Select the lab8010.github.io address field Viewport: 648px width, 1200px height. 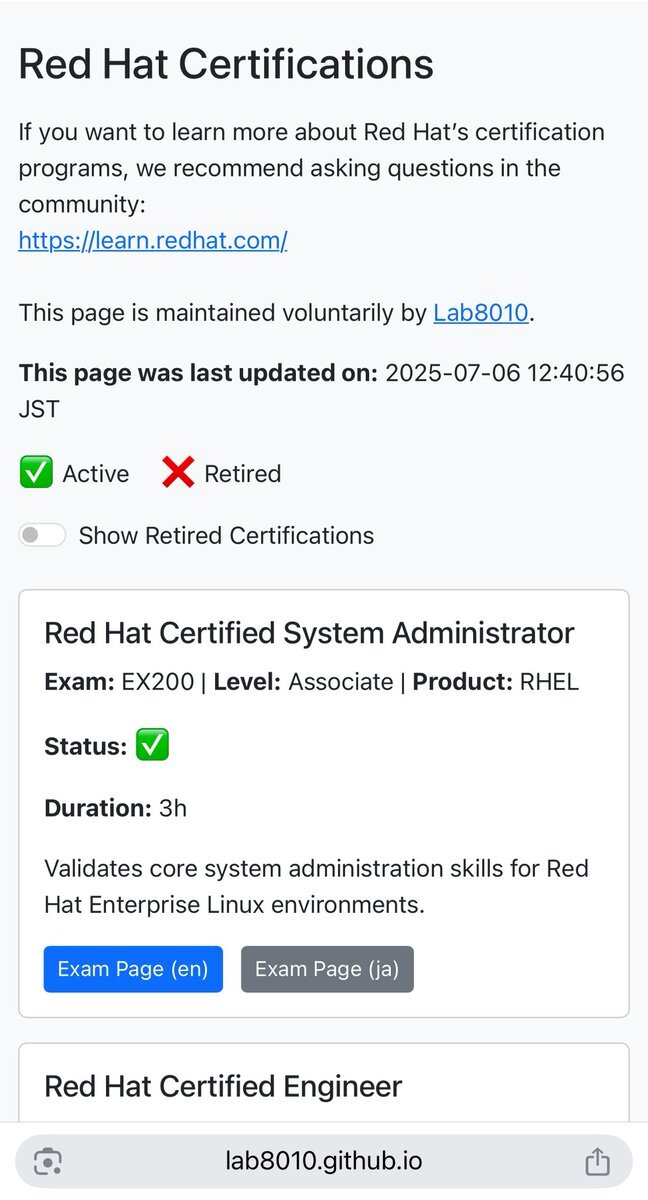point(324,1161)
